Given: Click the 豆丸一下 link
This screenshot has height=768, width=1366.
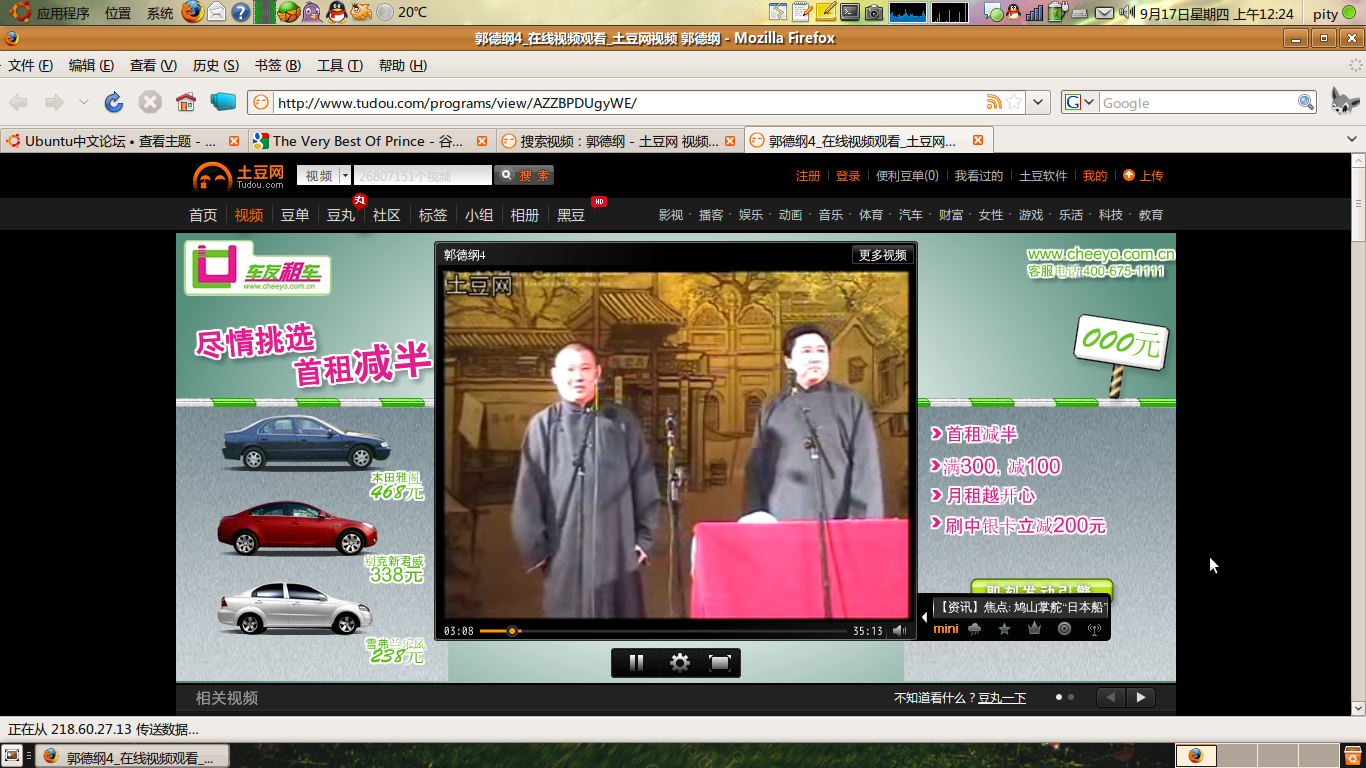Looking at the screenshot, I should (x=1002, y=698).
